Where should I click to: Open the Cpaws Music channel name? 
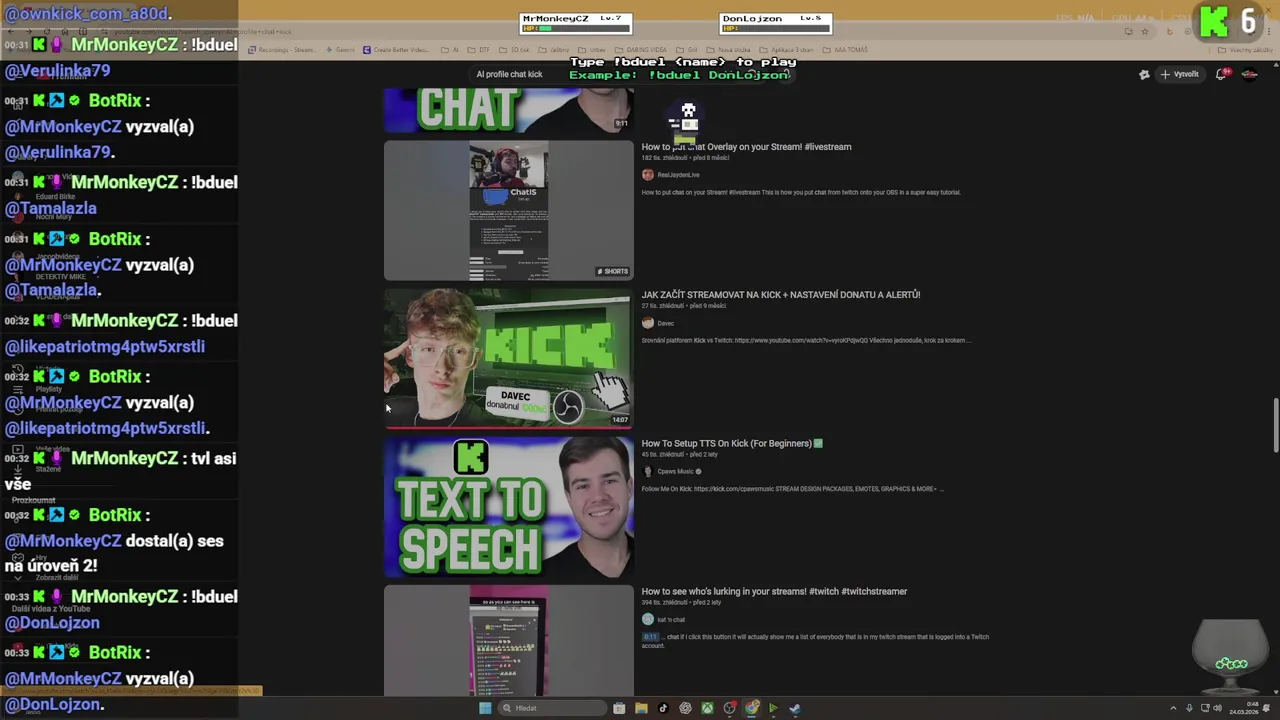(676, 471)
